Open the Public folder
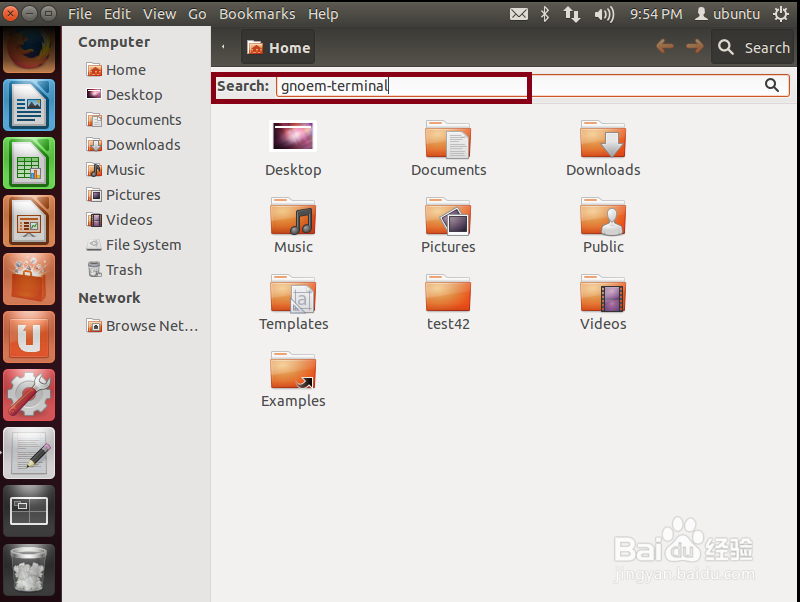Viewport: 800px width, 602px height. click(x=603, y=226)
